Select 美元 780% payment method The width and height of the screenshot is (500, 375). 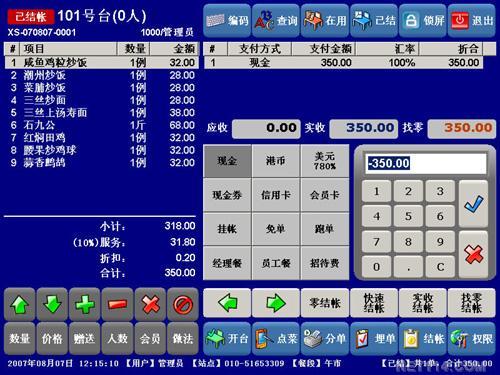(x=325, y=161)
